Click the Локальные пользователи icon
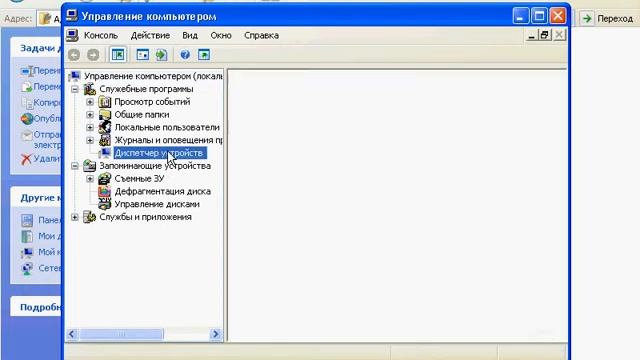Screen dimensions: 640x360 (x=105, y=127)
